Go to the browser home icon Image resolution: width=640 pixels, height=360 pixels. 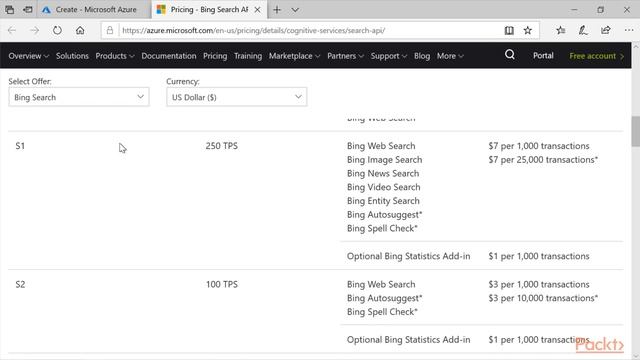pyautogui.click(x=80, y=30)
